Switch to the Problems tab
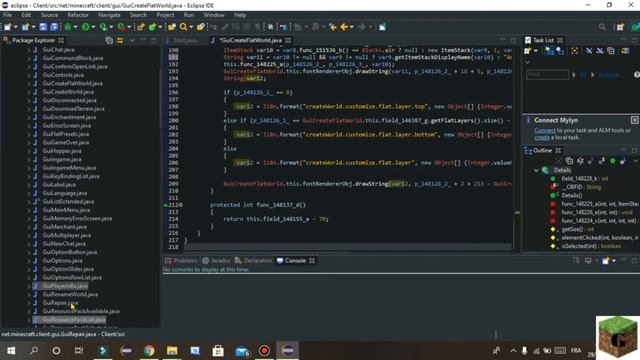This screenshot has width=640, height=360. point(181,260)
